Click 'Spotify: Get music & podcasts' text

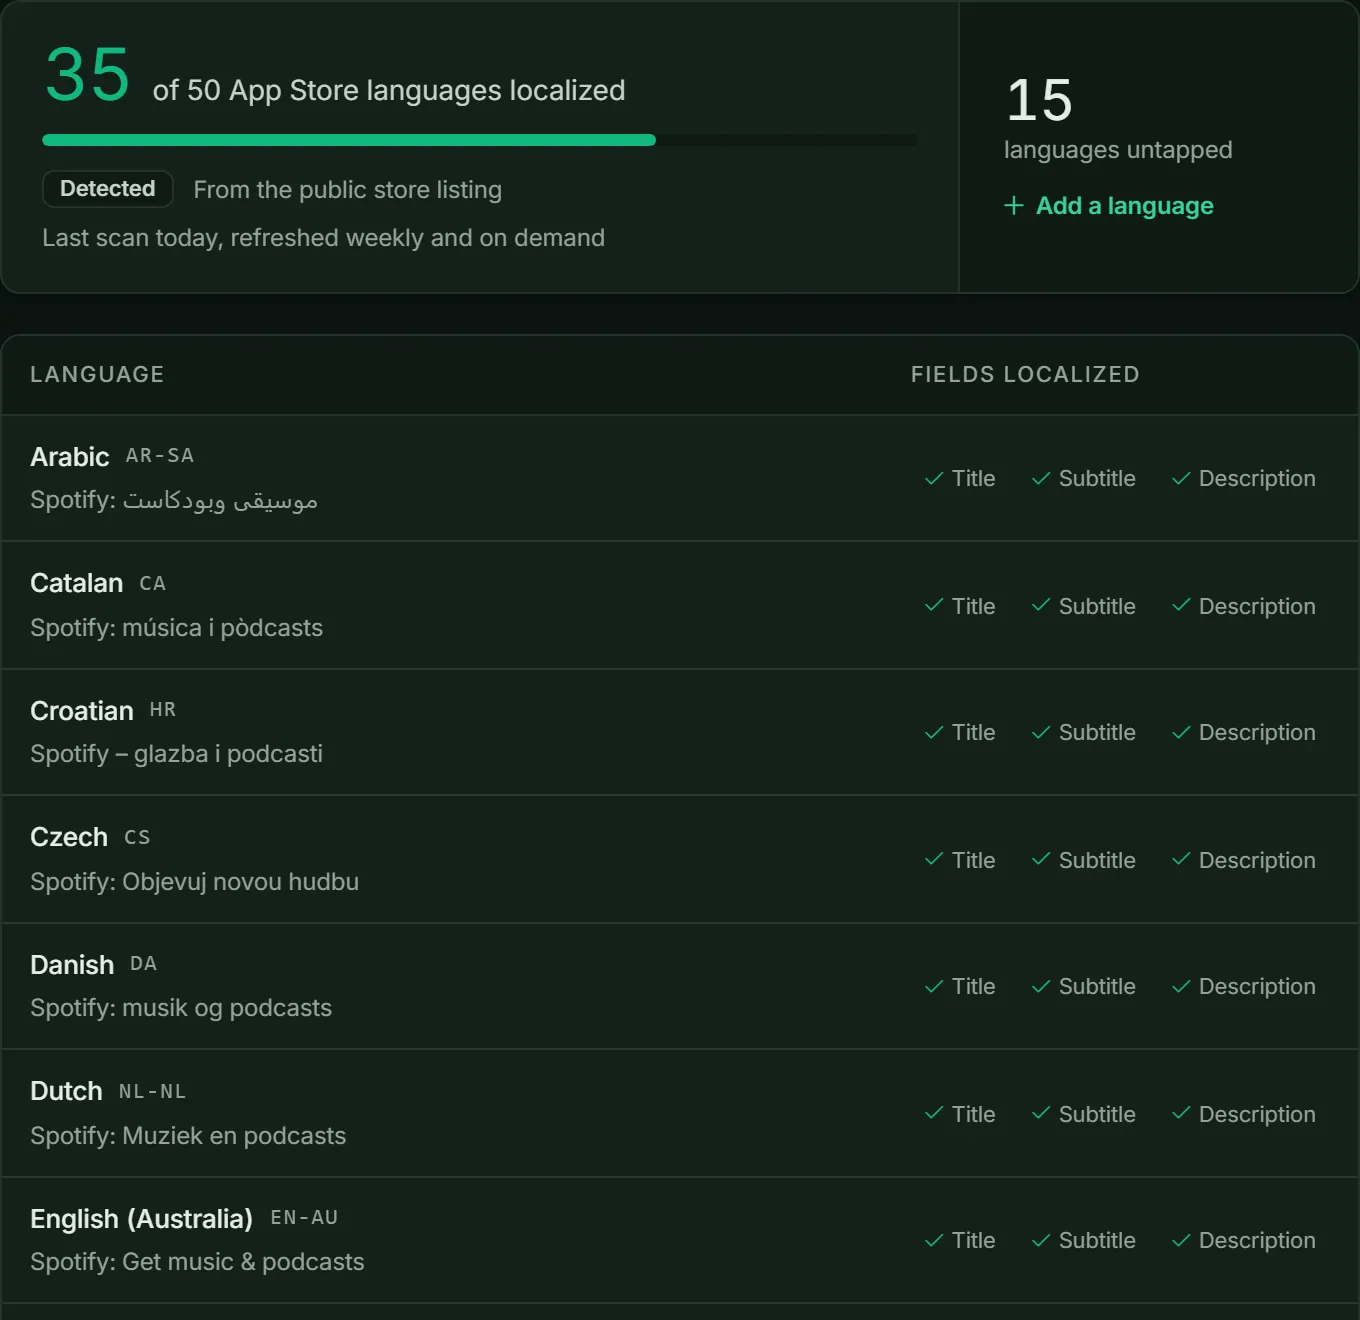coord(197,1262)
